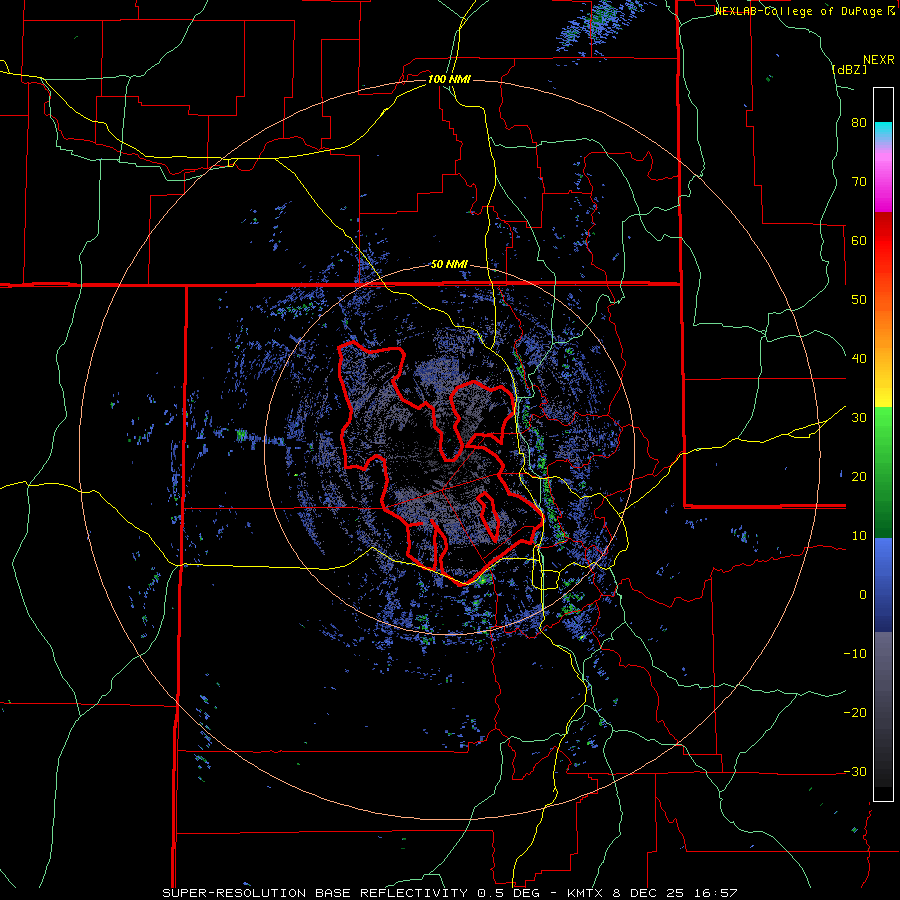The width and height of the screenshot is (900, 900).
Task: Click the -30 value on the dBZ scale
Action: click(x=855, y=771)
